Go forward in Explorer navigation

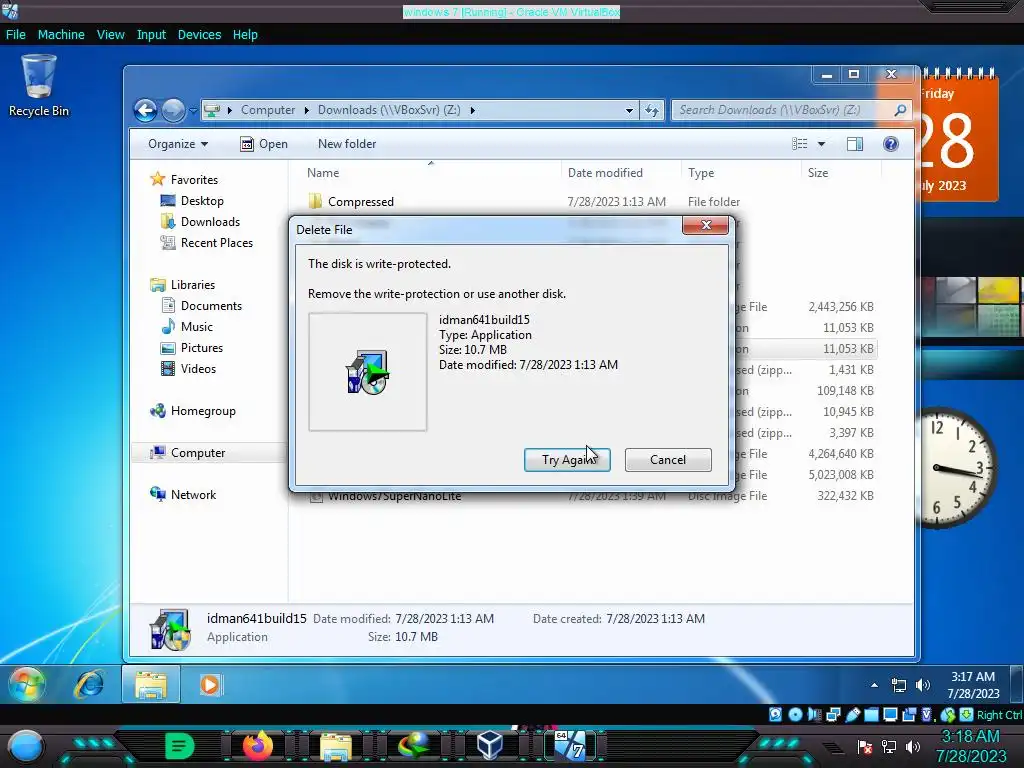pos(172,110)
